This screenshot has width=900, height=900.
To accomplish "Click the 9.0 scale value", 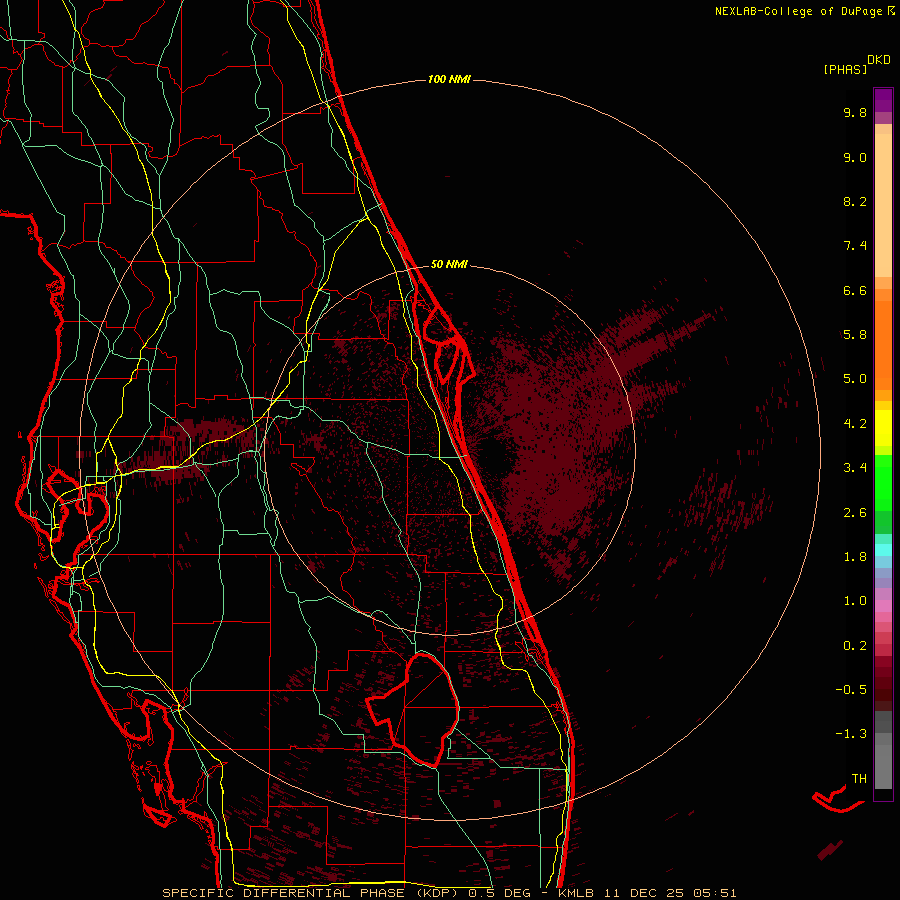I will 855,157.
